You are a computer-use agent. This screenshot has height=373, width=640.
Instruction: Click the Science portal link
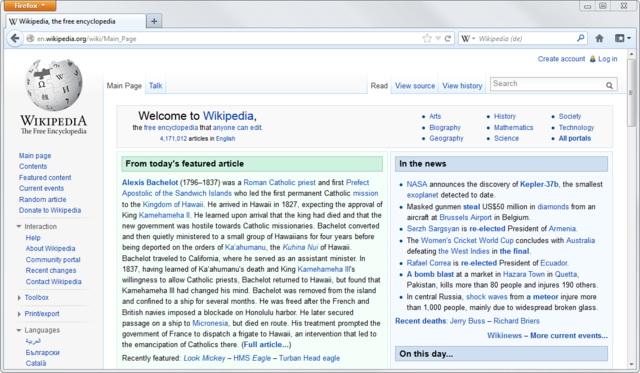click(x=506, y=138)
